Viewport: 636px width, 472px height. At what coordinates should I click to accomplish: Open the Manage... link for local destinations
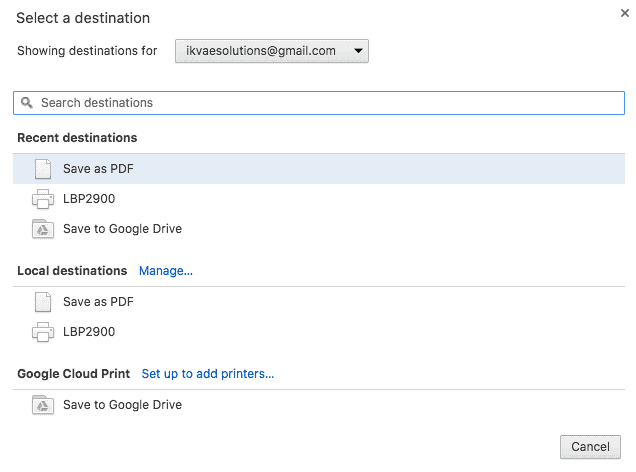coord(166,271)
